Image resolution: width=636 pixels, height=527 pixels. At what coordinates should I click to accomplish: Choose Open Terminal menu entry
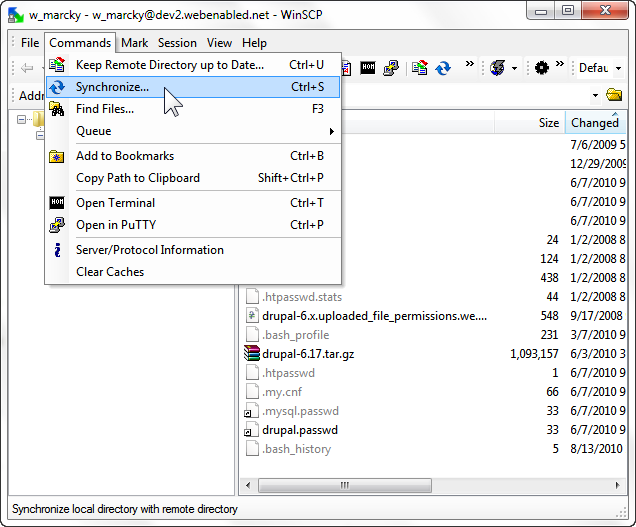click(x=193, y=203)
